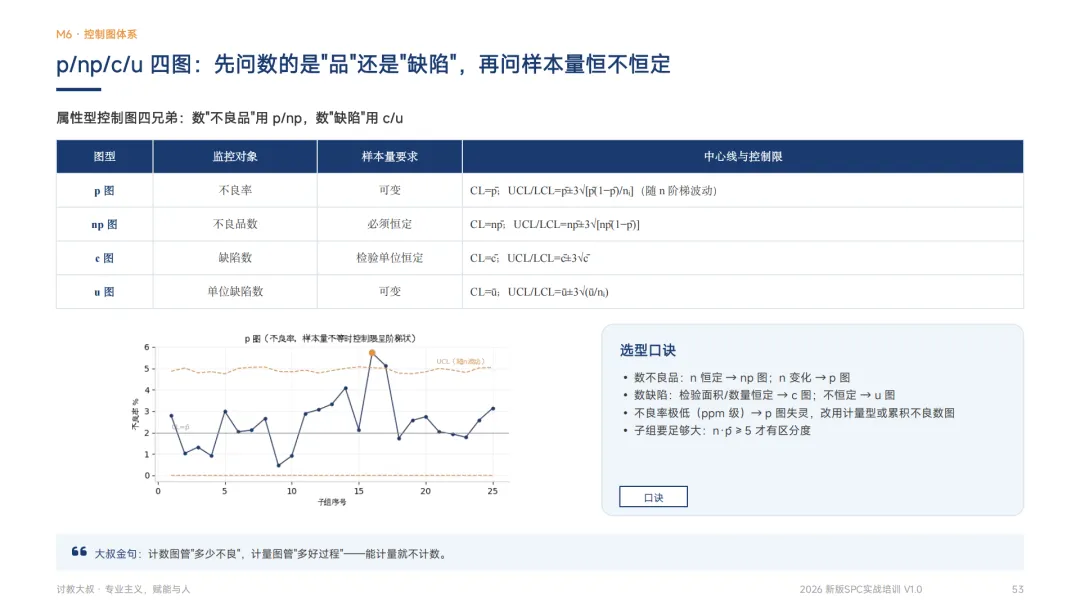1080x608 pixels.
Task: Click the 缺陷数 table cell
Action: click(x=235, y=258)
